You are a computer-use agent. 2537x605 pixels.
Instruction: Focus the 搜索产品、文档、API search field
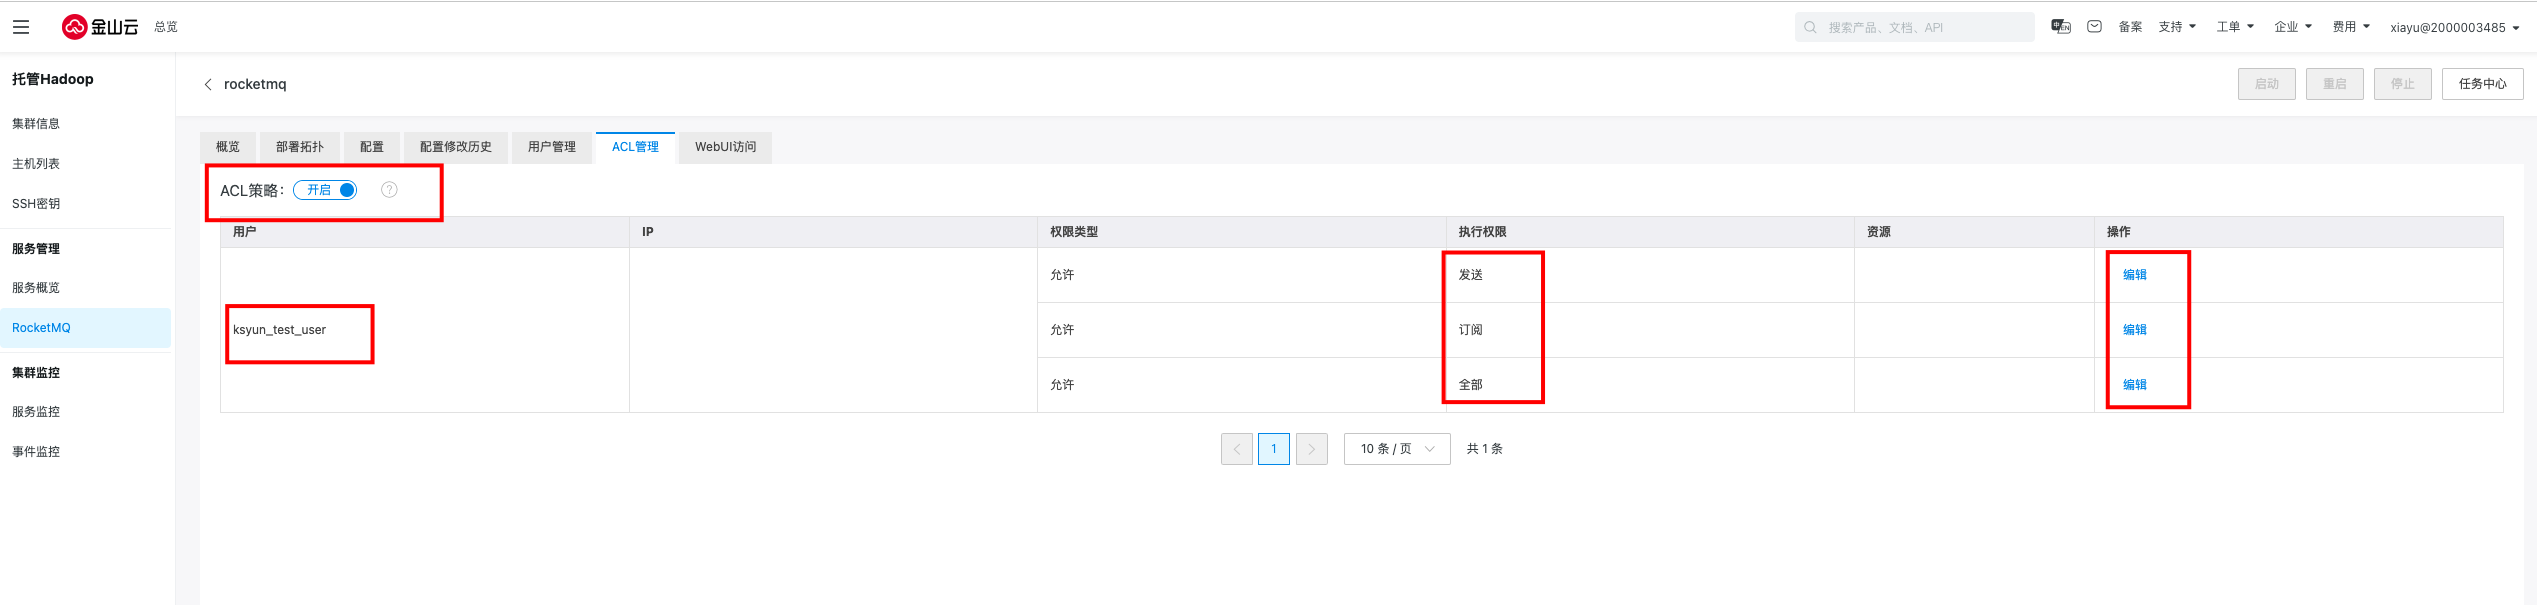click(x=1914, y=27)
